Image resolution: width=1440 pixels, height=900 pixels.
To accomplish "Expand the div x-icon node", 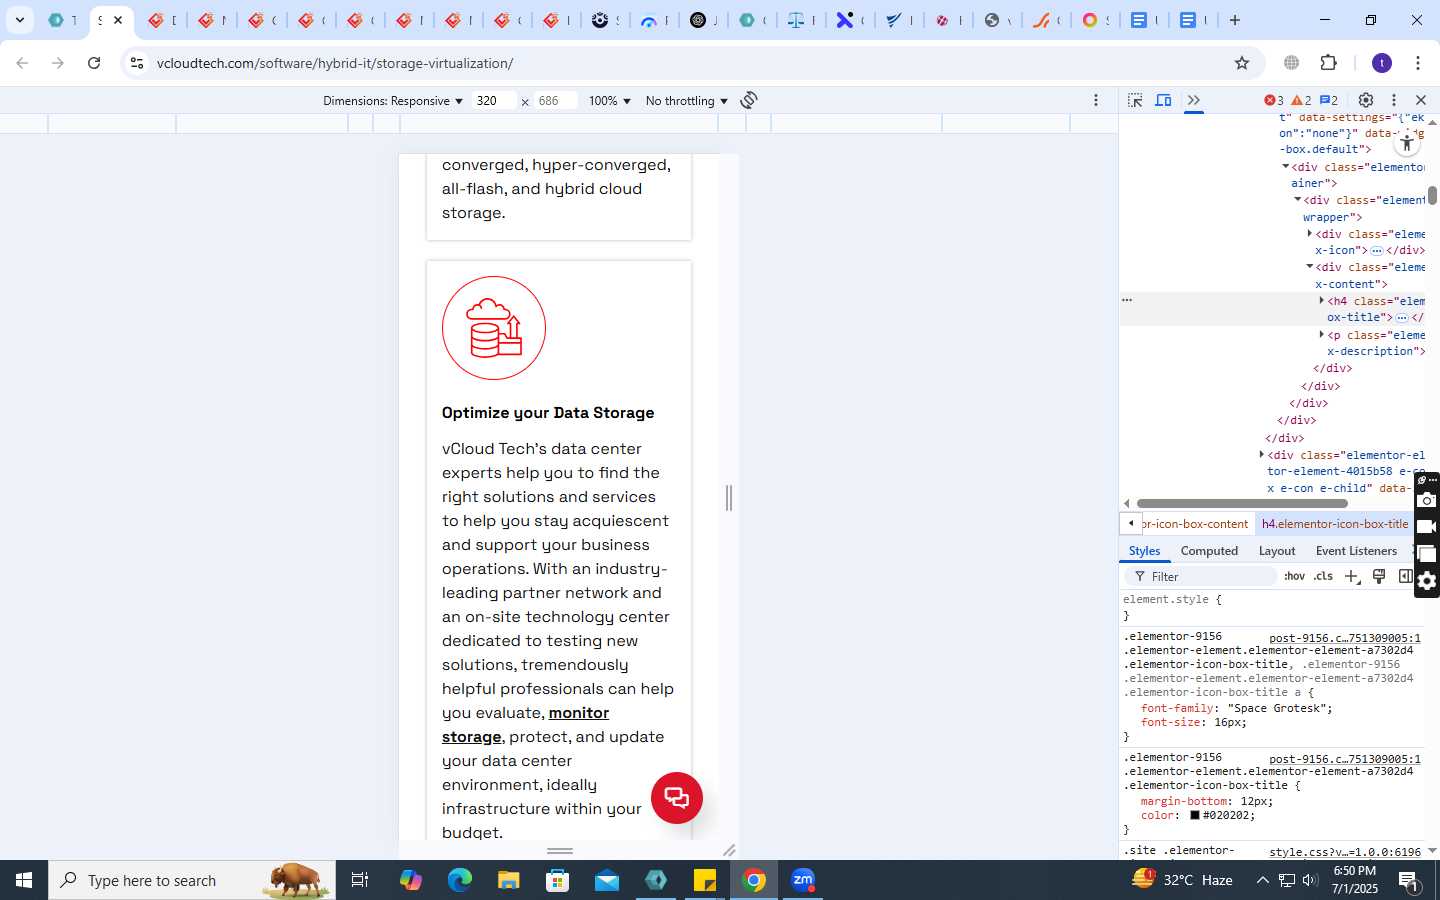I will (1309, 233).
